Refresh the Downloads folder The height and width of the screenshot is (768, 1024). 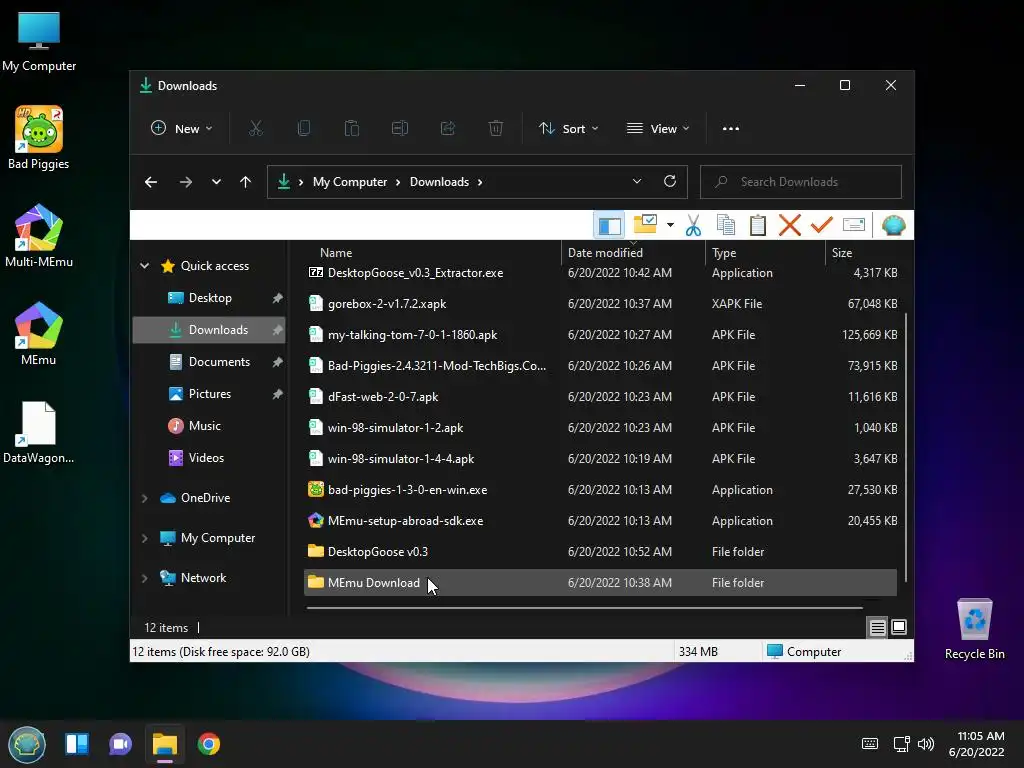coord(670,182)
